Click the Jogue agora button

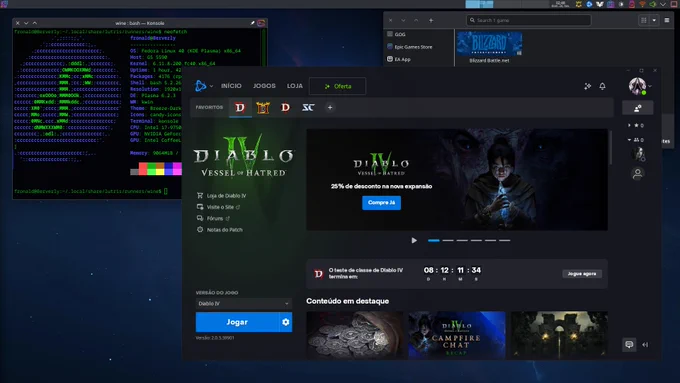(582, 274)
